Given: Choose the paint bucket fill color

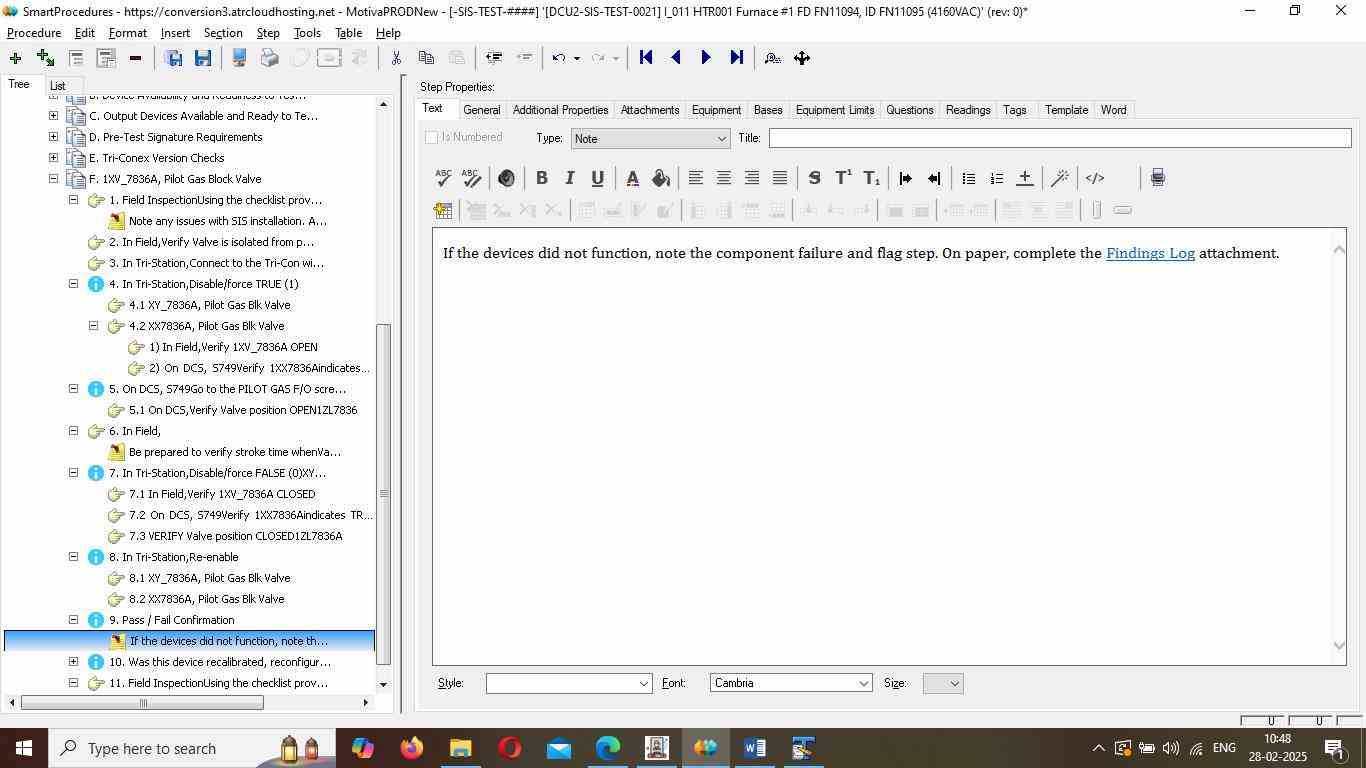Looking at the screenshot, I should 660,178.
